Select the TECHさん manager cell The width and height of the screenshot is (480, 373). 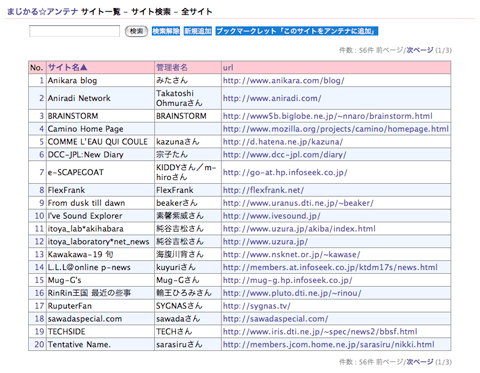coord(188,332)
